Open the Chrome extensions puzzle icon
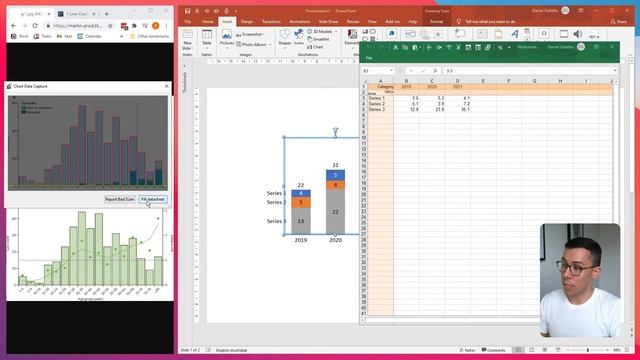Screen dimensions: 640x360 pyautogui.click(x=134, y=26)
